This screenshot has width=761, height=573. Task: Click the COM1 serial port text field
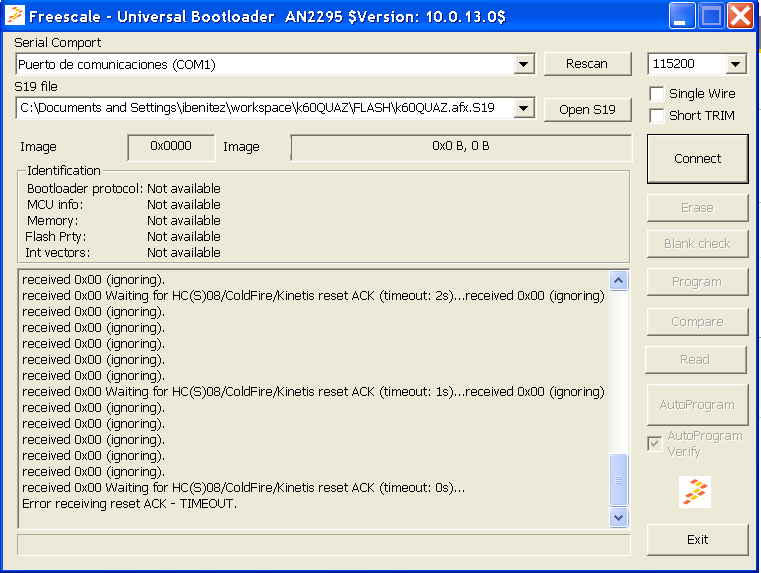(x=265, y=64)
